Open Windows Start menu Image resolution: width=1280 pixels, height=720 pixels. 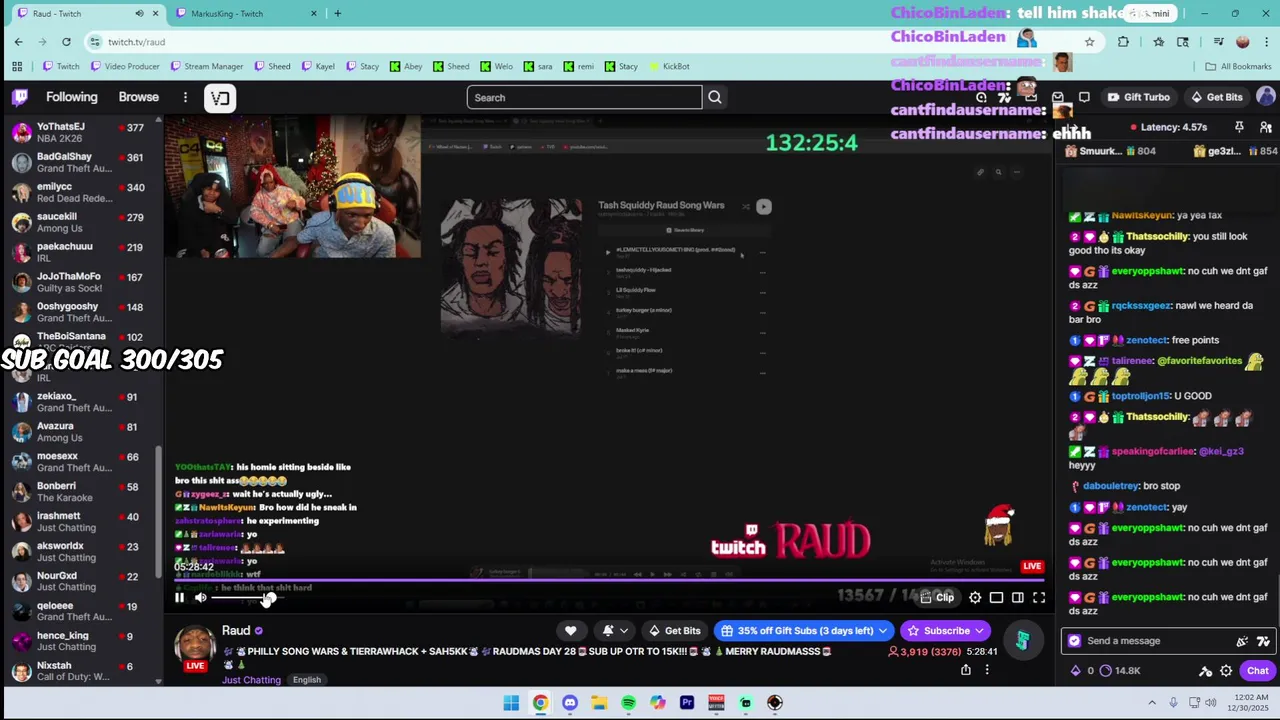click(511, 703)
